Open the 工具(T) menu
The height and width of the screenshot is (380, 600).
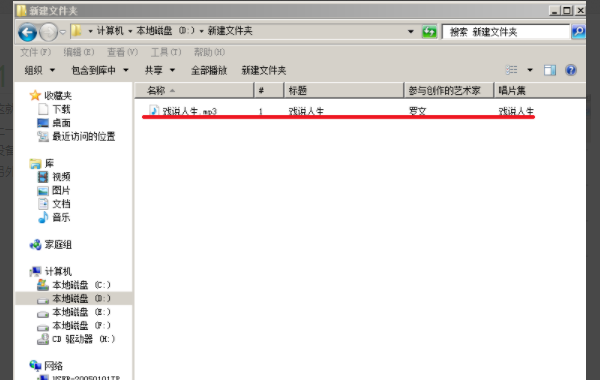(166, 52)
